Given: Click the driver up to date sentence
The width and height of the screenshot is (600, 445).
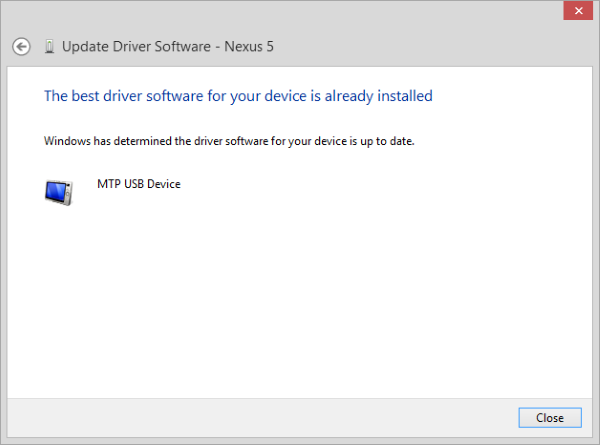Looking at the screenshot, I should [x=229, y=141].
